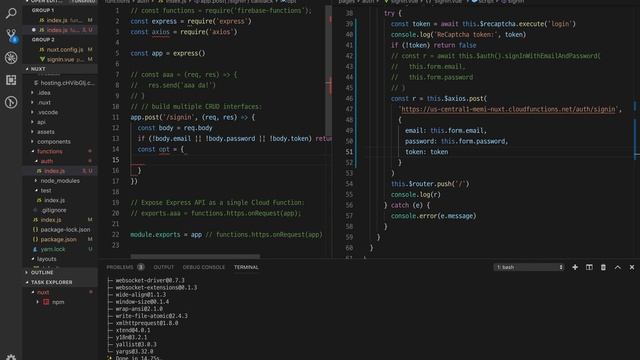
Task: Open the Search view in activity bar
Action: (11, 13)
